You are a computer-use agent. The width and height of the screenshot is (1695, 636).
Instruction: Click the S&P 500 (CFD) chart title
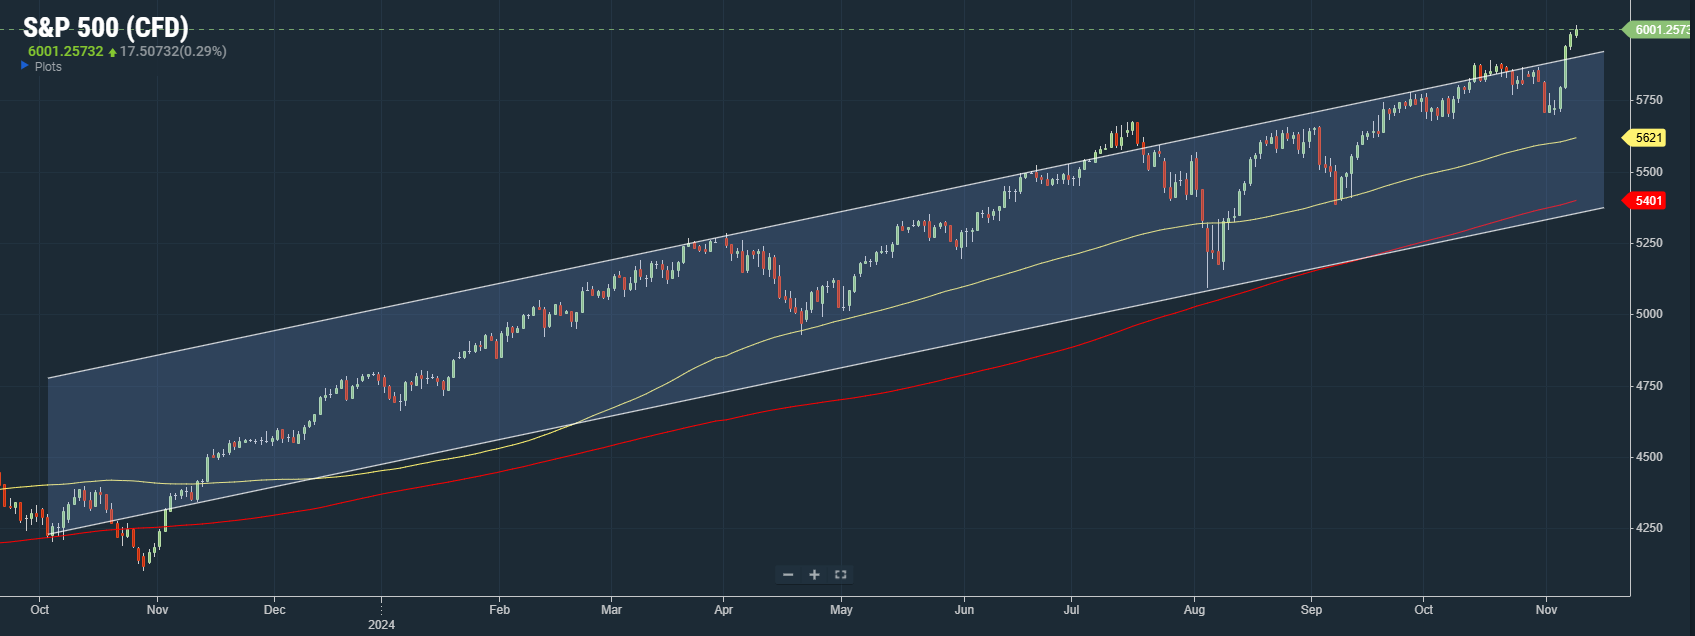105,27
